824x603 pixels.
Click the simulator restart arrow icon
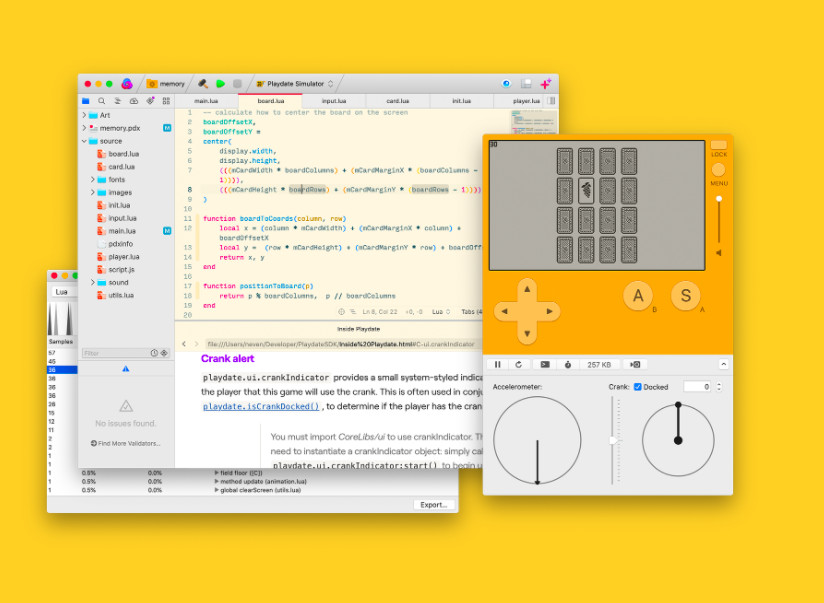point(519,364)
